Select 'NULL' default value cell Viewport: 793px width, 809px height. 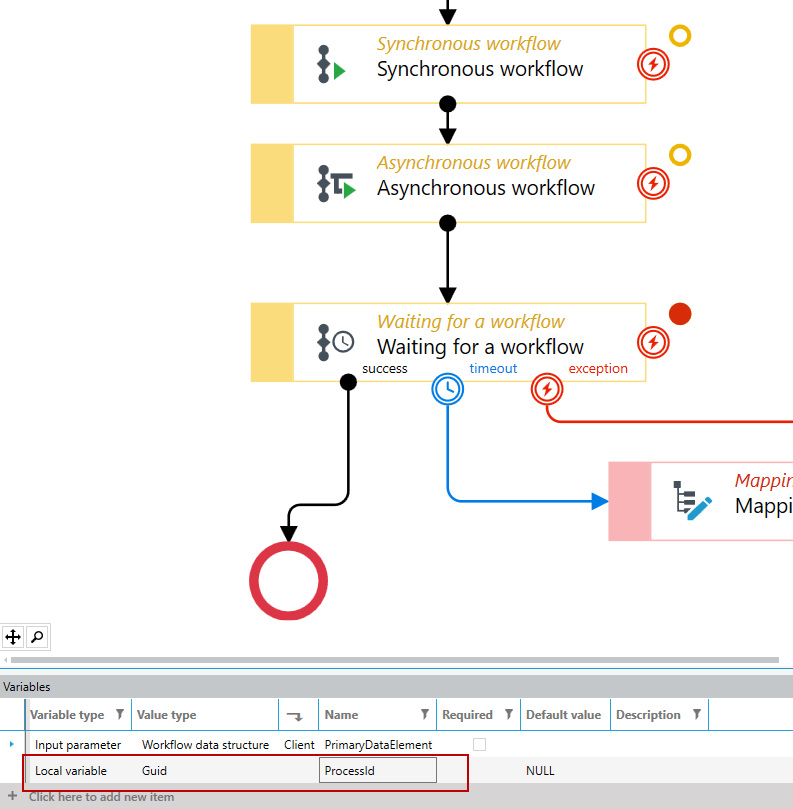point(540,771)
